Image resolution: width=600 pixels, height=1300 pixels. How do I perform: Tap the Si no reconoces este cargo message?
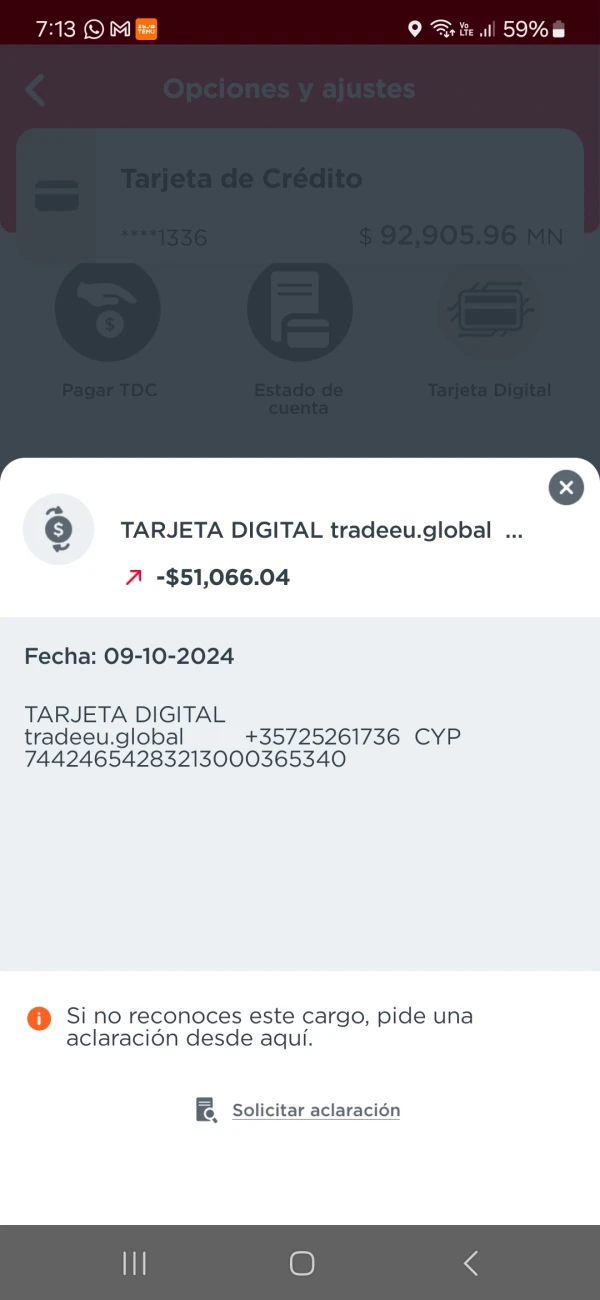click(x=270, y=1027)
